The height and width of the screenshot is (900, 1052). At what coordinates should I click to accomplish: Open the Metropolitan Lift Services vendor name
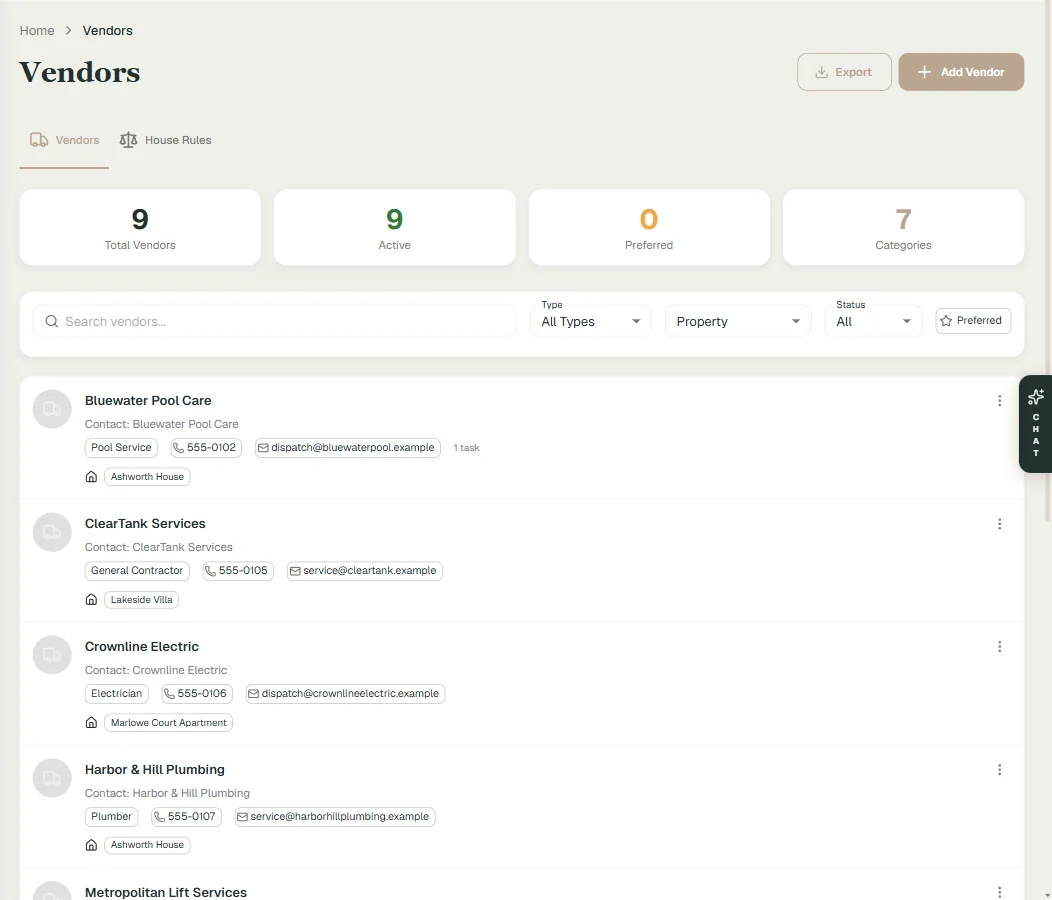(166, 893)
